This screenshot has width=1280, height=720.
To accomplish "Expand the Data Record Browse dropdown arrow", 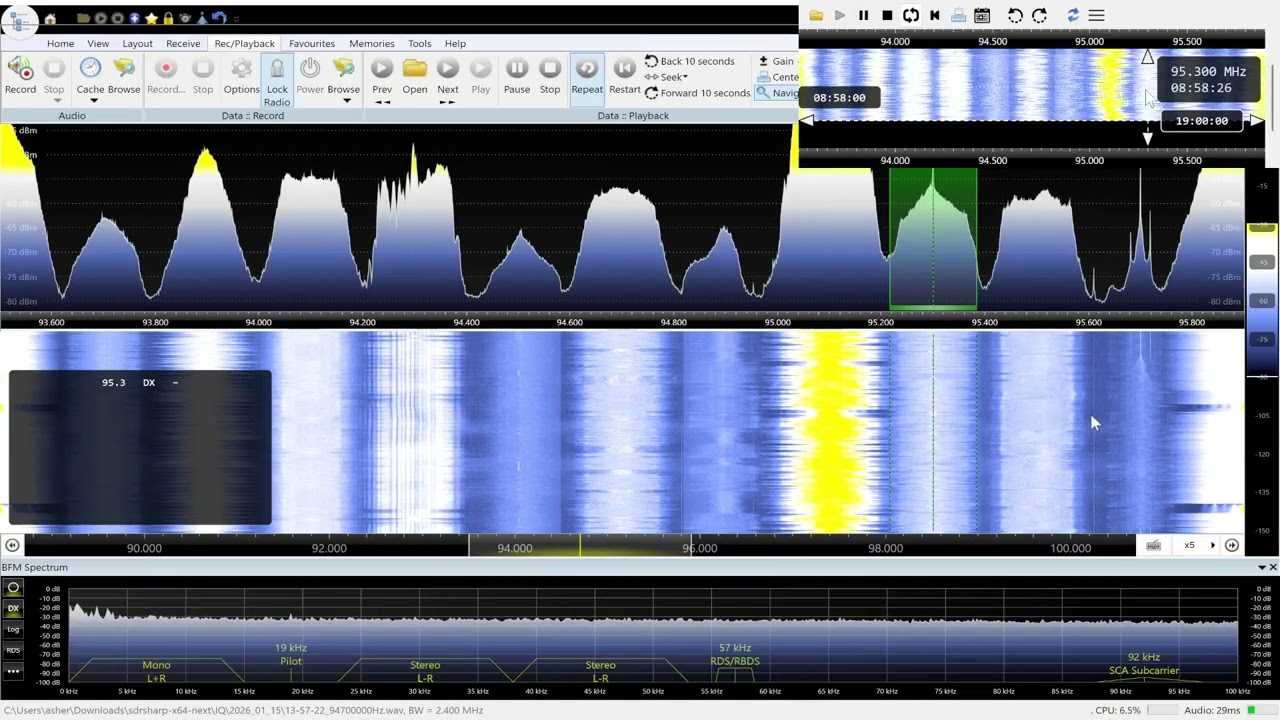I will pyautogui.click(x=347, y=101).
